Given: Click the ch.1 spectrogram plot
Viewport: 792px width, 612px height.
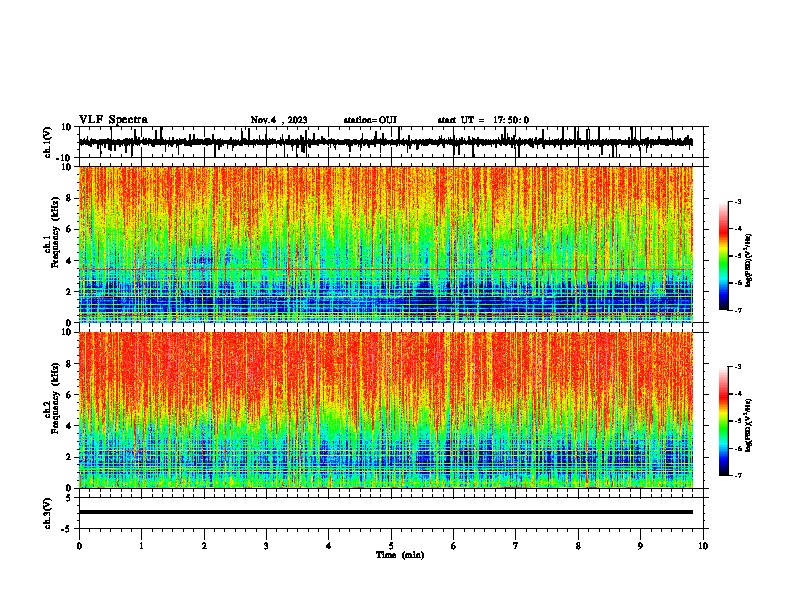Looking at the screenshot, I should click(386, 244).
